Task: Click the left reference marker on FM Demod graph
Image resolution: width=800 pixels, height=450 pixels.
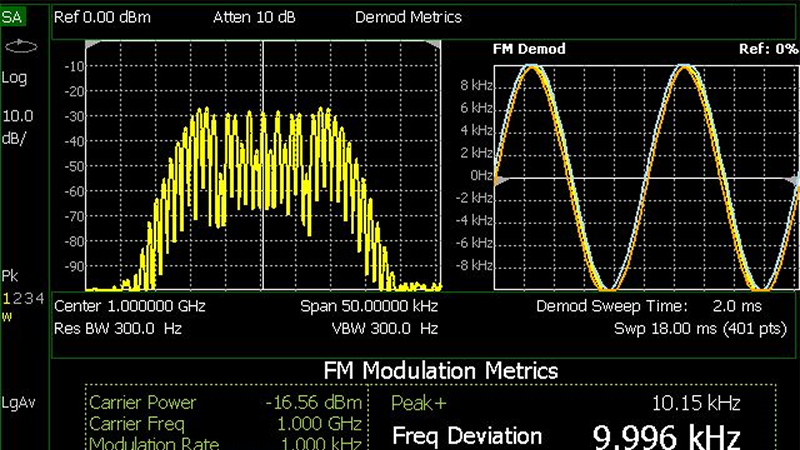Action: coord(501,181)
